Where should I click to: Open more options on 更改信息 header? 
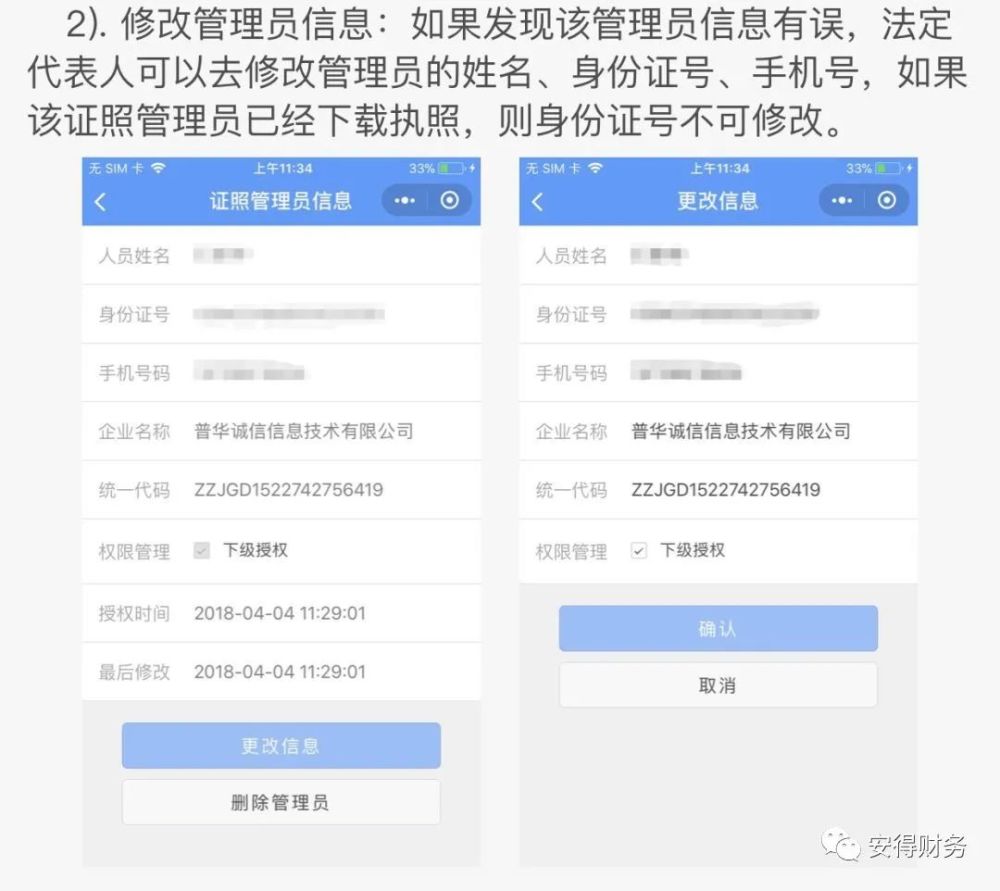841,201
